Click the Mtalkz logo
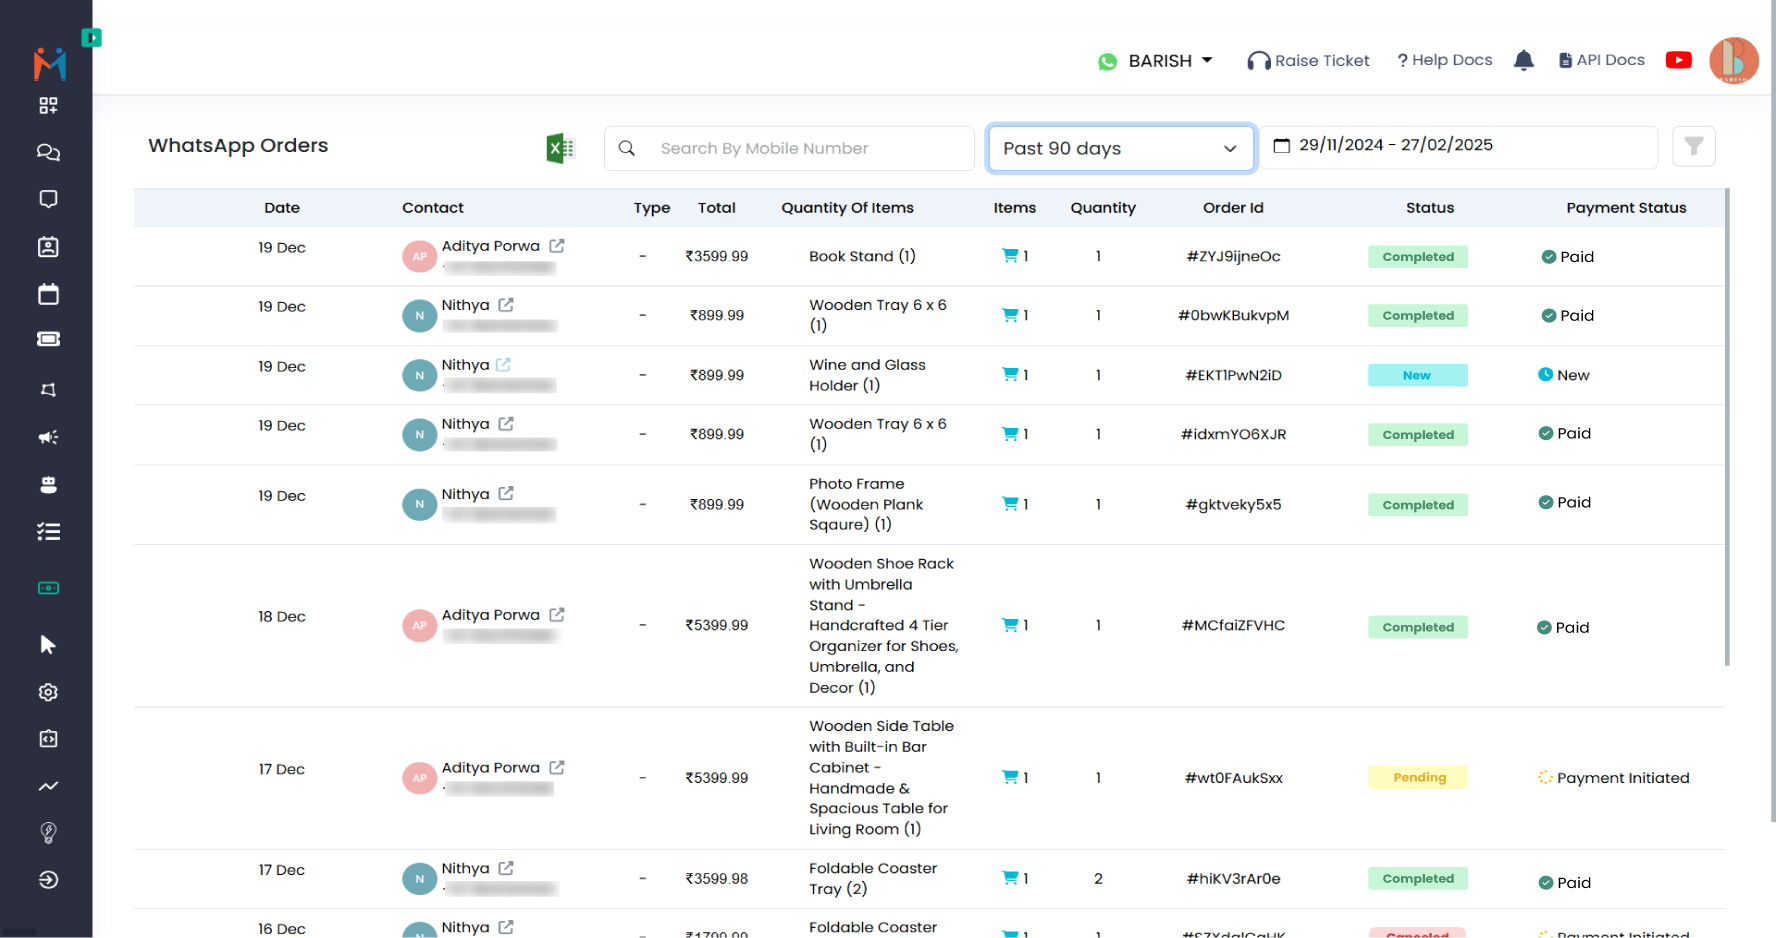The width and height of the screenshot is (1776, 938). pos(49,64)
